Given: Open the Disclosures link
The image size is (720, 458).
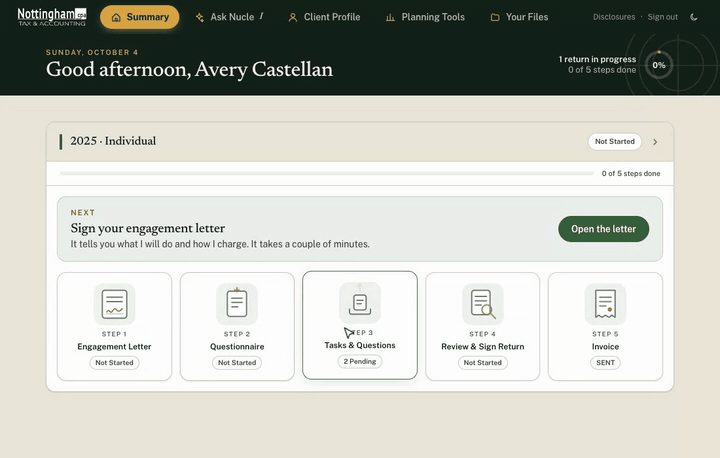Looking at the screenshot, I should coord(614,17).
